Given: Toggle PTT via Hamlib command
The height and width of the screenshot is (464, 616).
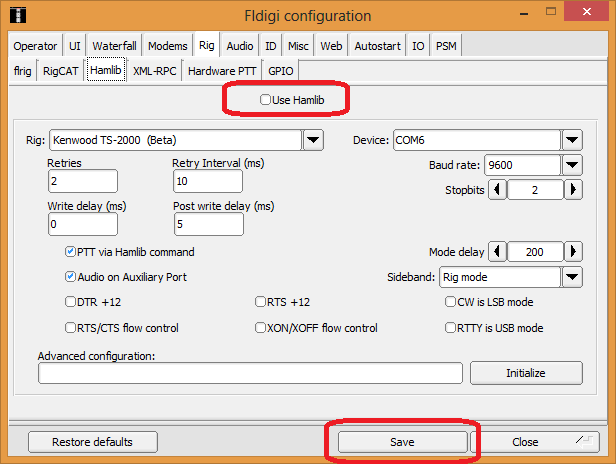Looking at the screenshot, I should pyautogui.click(x=70, y=252).
